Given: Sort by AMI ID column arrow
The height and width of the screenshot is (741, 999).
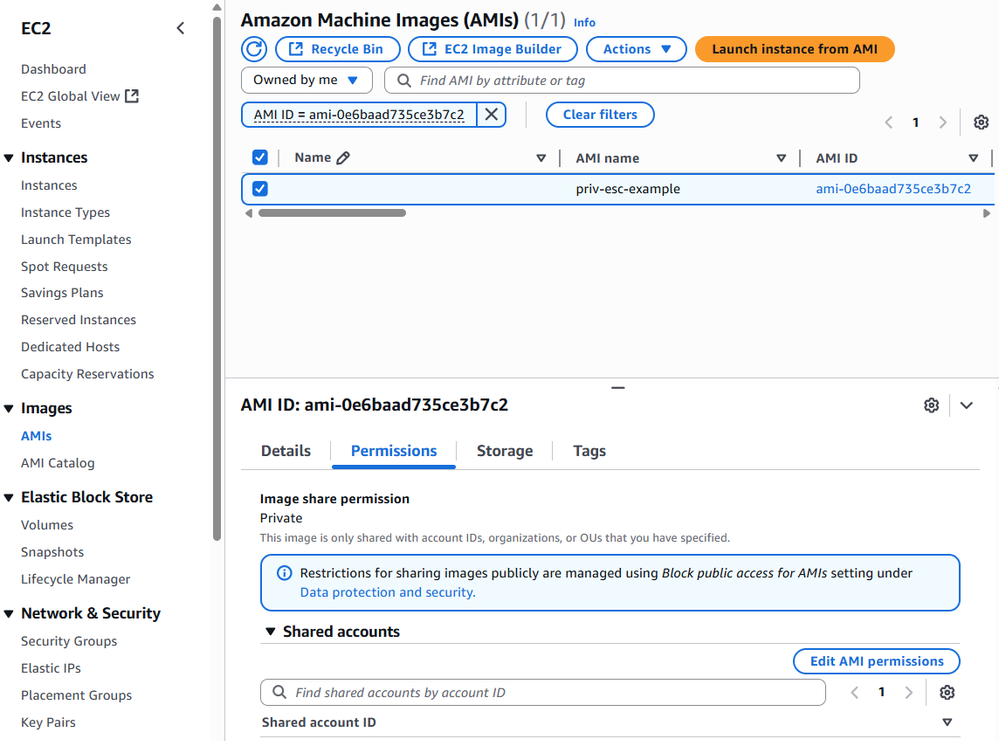Looking at the screenshot, I should pyautogui.click(x=974, y=158).
